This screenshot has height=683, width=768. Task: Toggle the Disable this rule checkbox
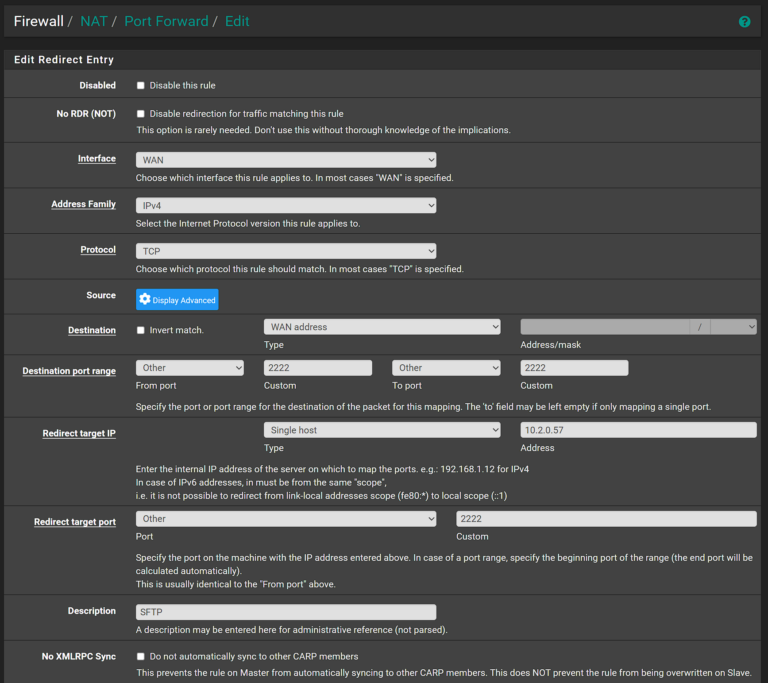(x=141, y=86)
